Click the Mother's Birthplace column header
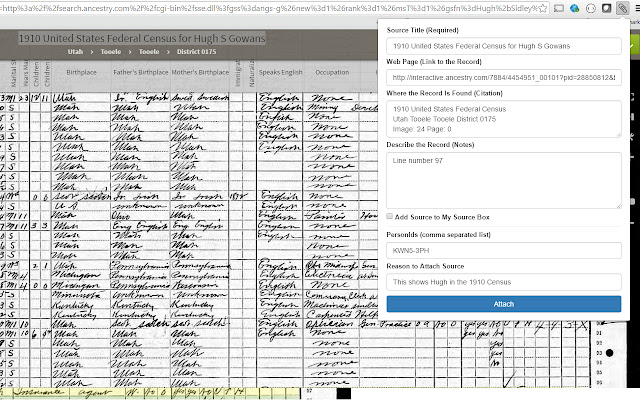This screenshot has height=400, width=640. [200, 72]
